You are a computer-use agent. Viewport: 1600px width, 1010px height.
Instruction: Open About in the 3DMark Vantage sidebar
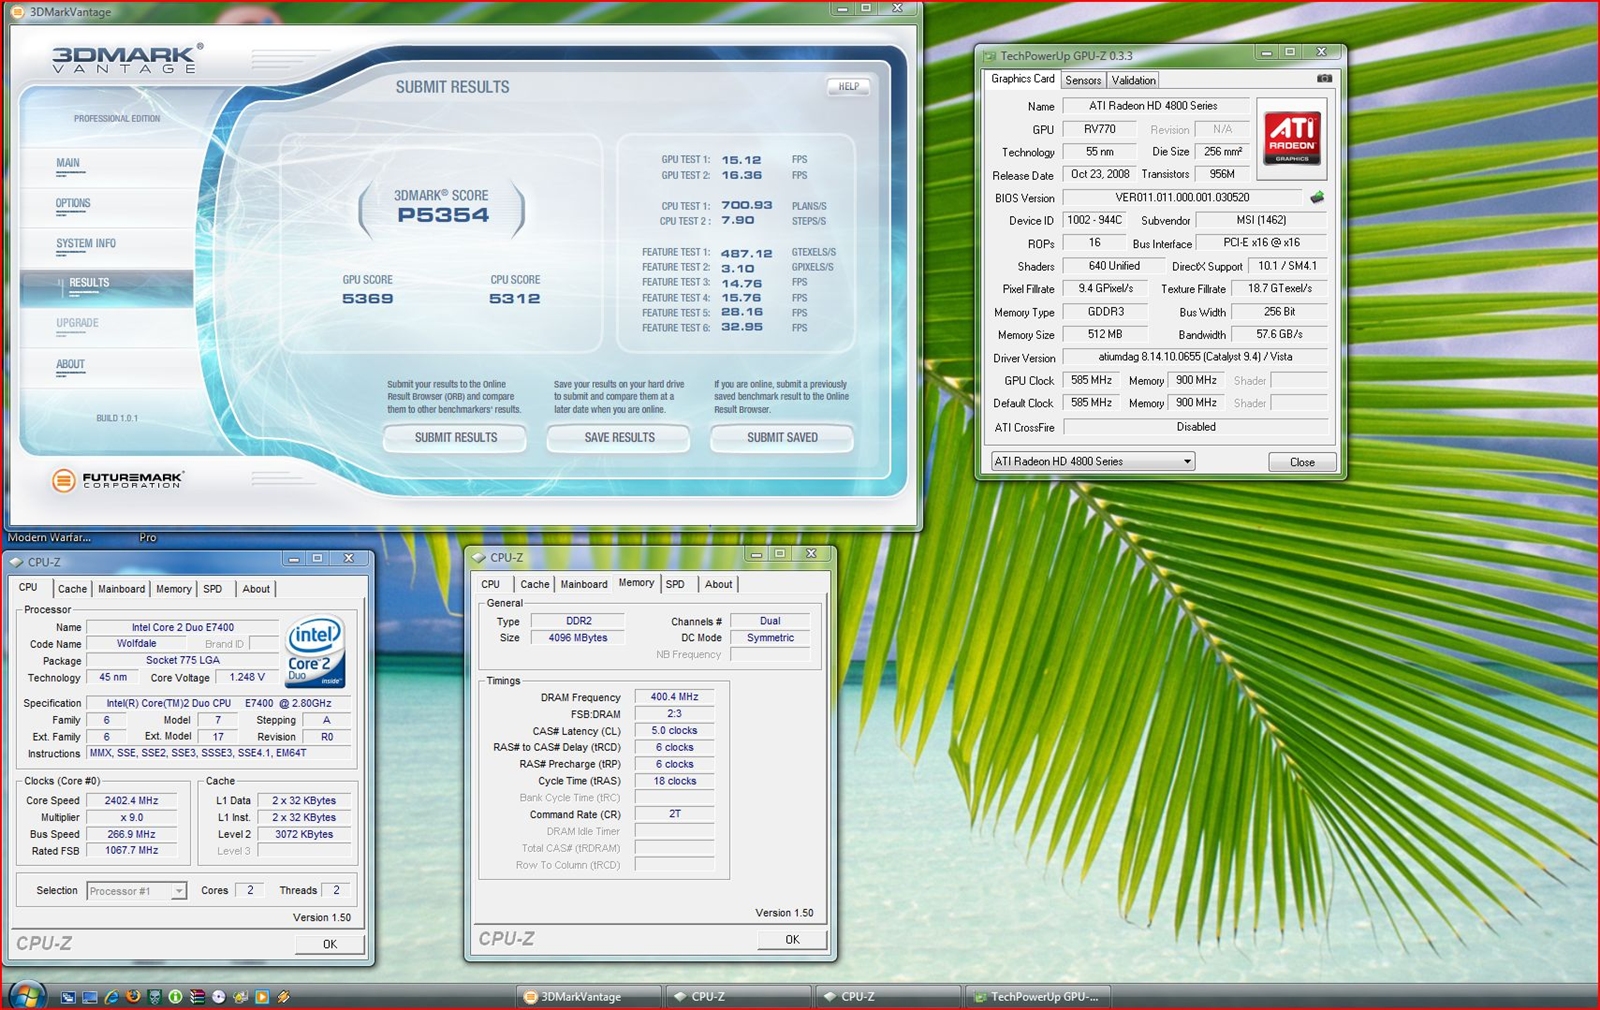click(70, 364)
